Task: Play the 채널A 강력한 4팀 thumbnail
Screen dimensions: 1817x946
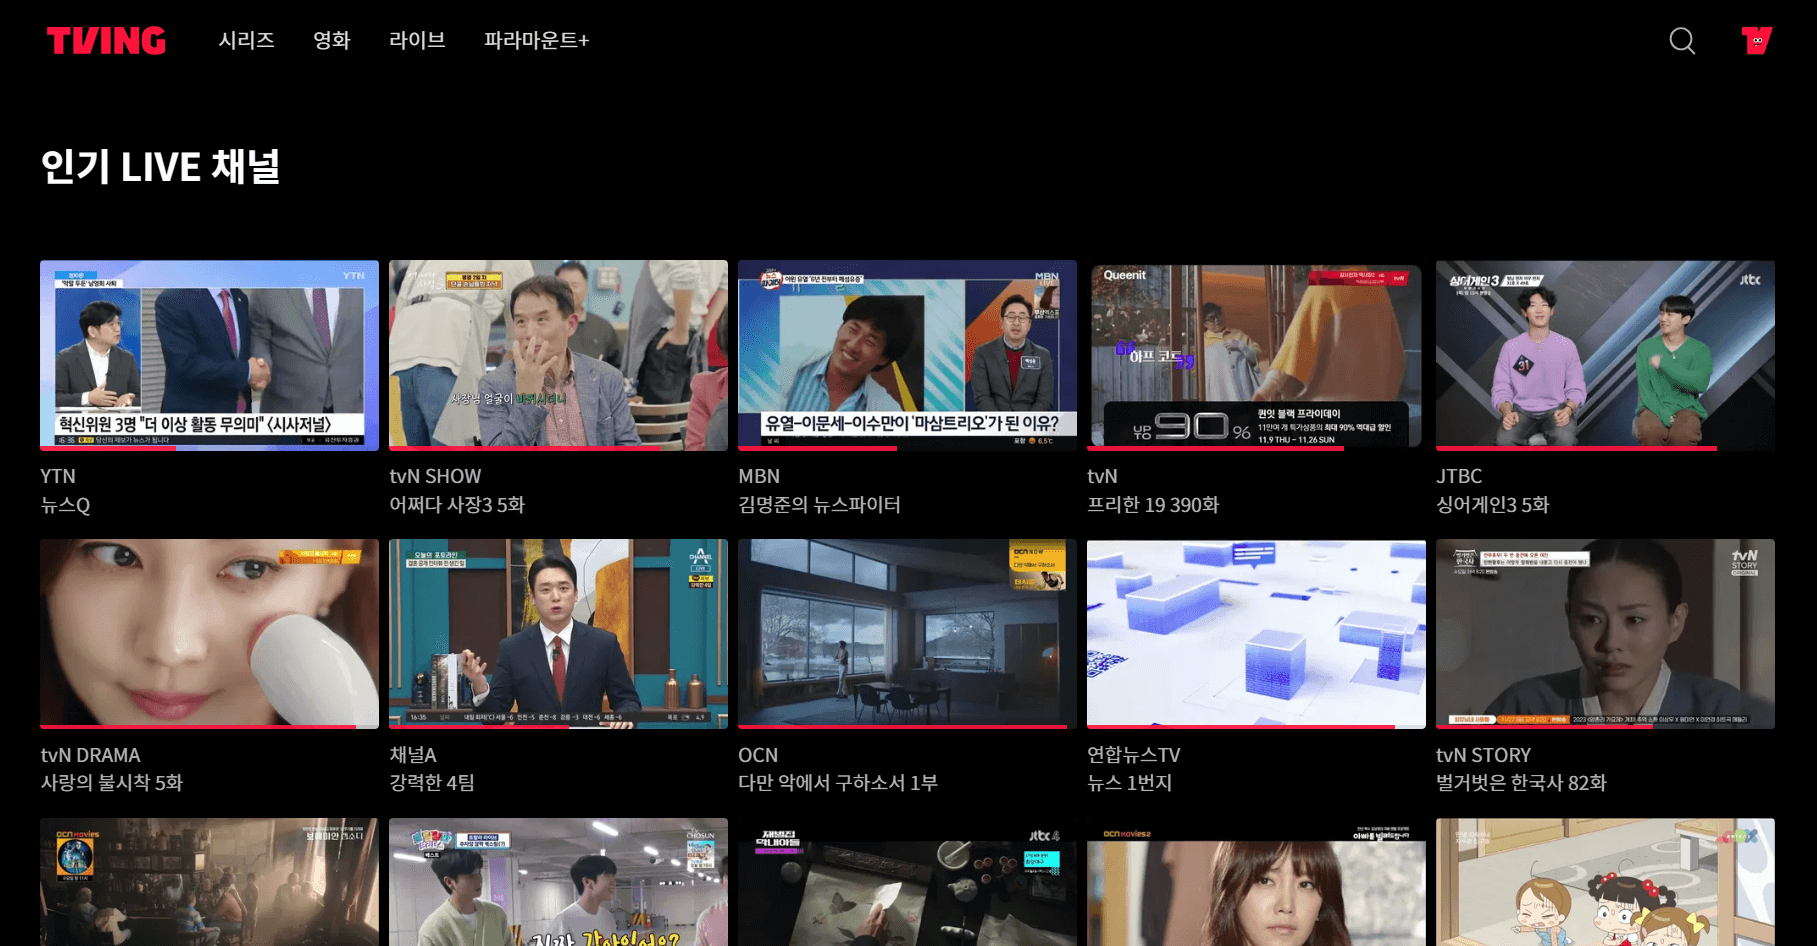Action: (x=558, y=634)
